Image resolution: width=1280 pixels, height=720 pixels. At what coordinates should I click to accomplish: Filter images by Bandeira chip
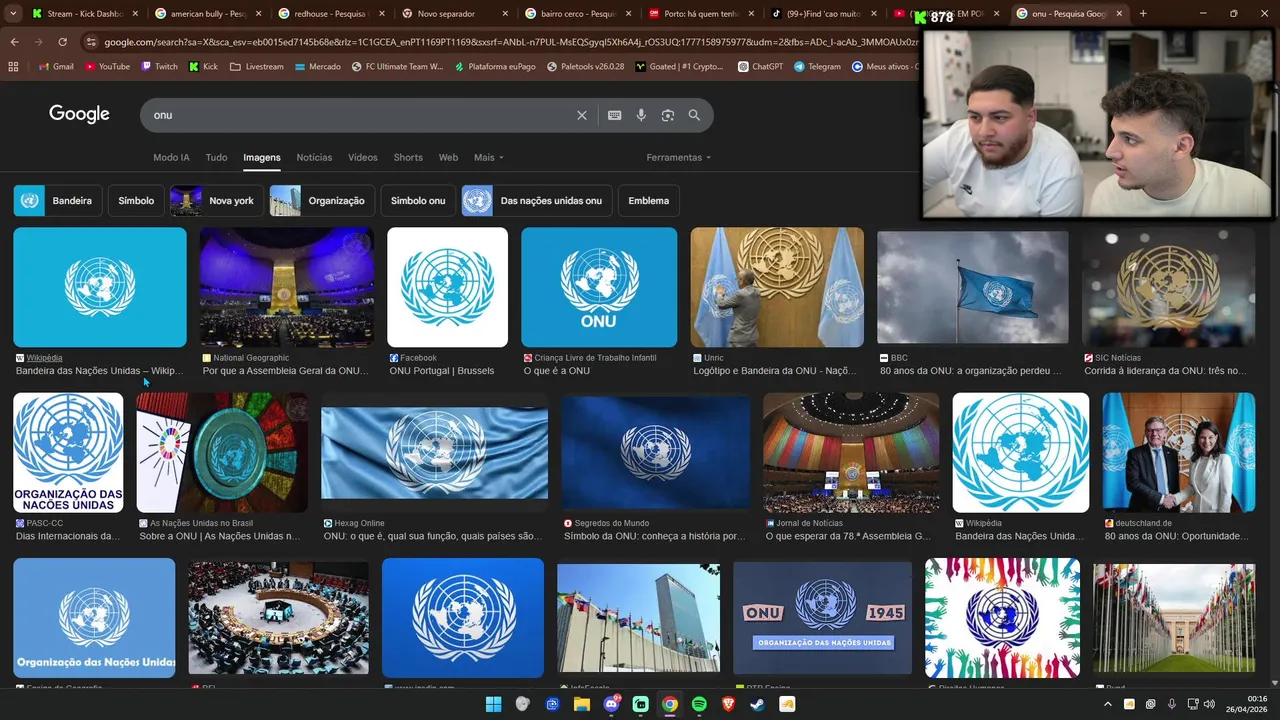coord(57,201)
